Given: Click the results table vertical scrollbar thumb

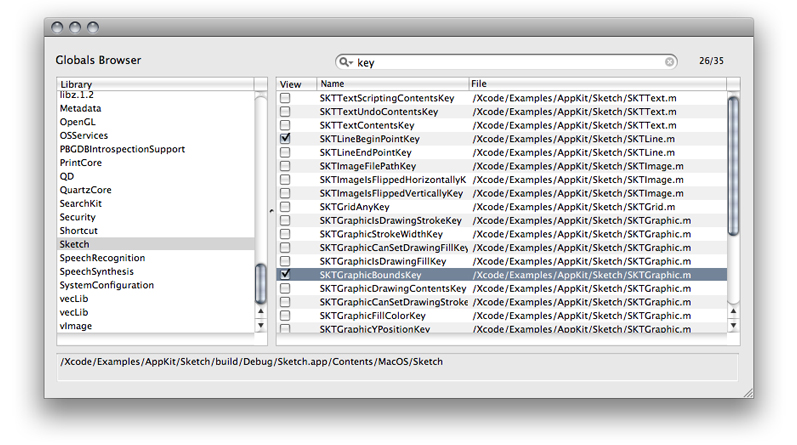Looking at the screenshot, I should pos(733,165).
